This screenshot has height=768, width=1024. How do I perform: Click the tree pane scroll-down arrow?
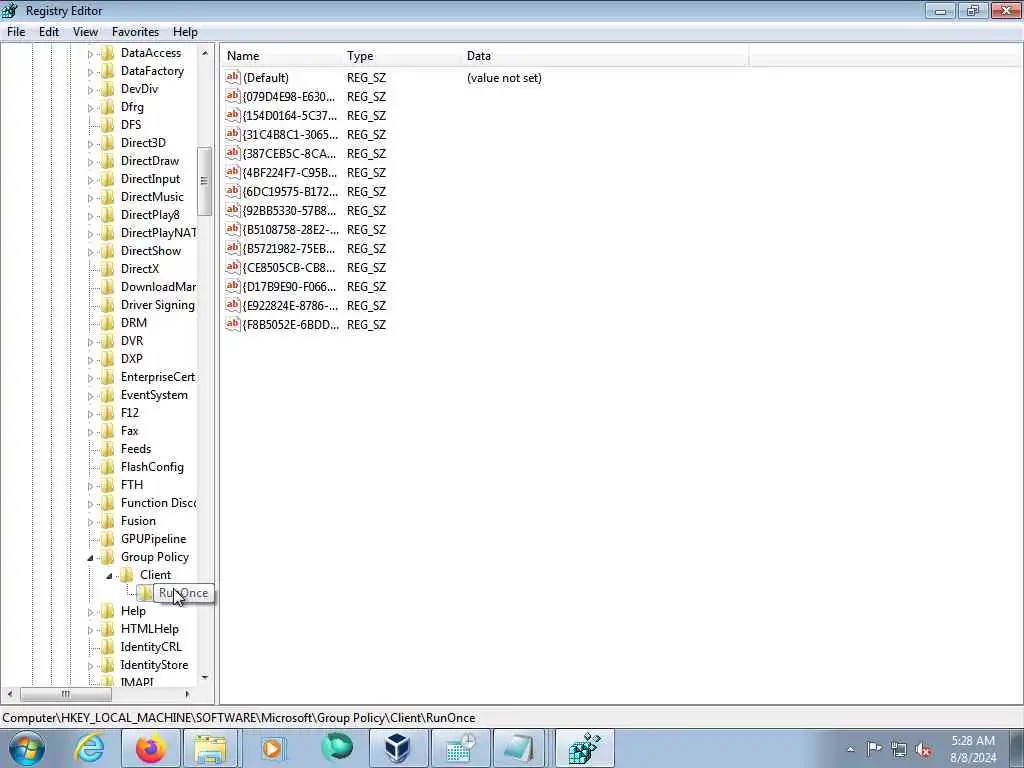click(205, 678)
